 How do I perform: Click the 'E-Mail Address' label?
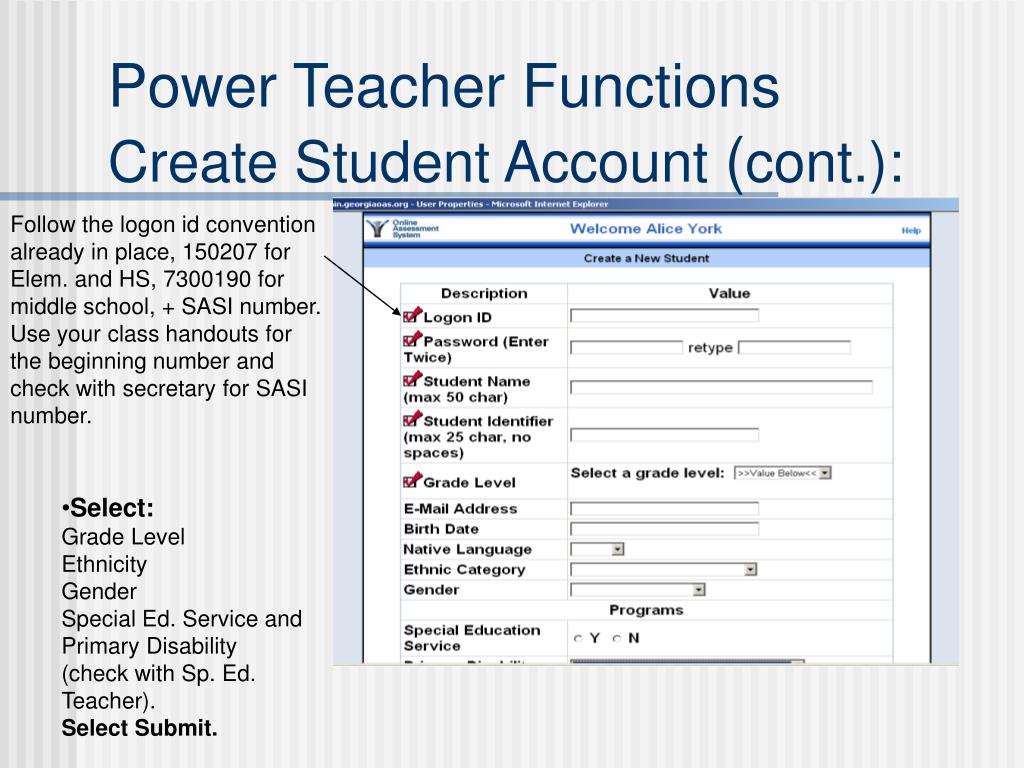460,509
